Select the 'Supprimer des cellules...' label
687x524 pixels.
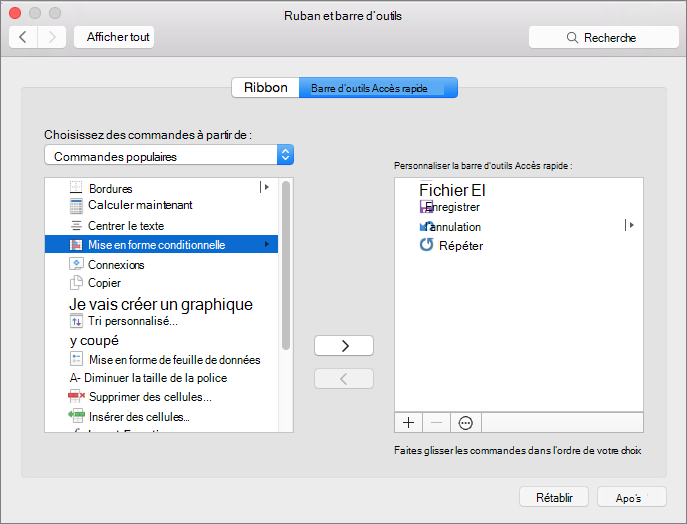pos(150,397)
